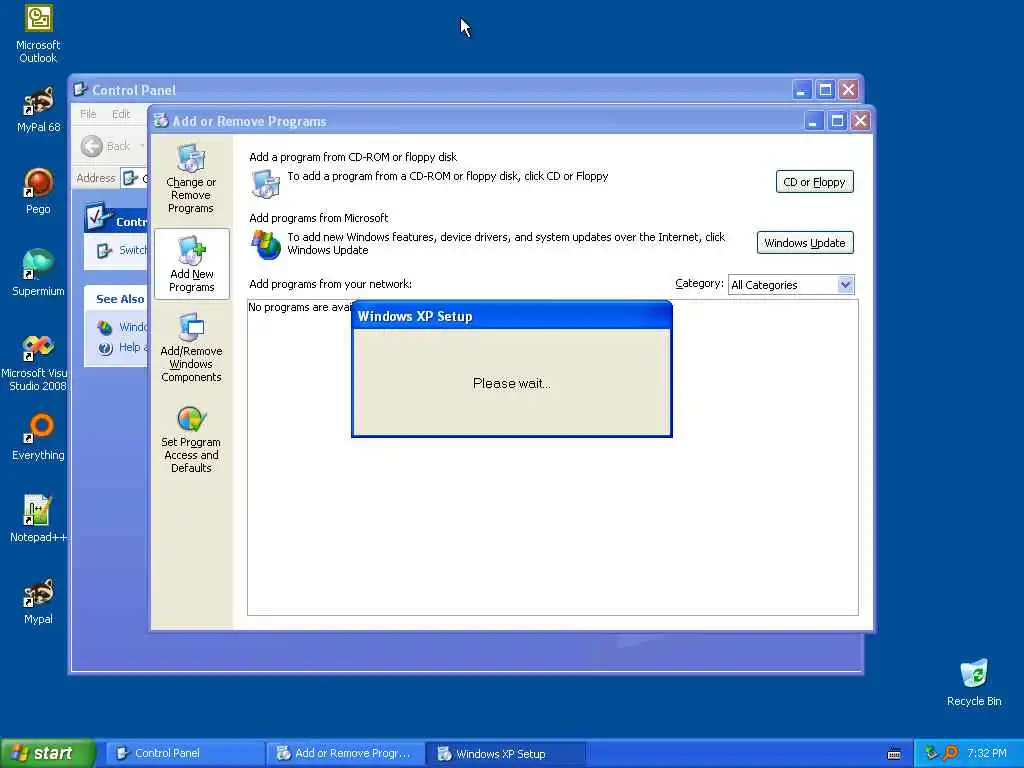Image resolution: width=1024 pixels, height=768 pixels.
Task: Select Change or Remove Programs
Action: [x=191, y=179]
